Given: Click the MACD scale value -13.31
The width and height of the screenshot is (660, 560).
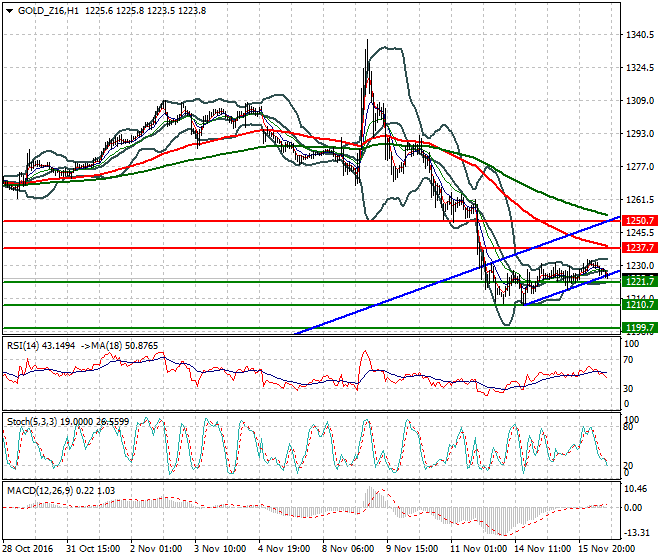Looking at the screenshot, I should pyautogui.click(x=636, y=533).
